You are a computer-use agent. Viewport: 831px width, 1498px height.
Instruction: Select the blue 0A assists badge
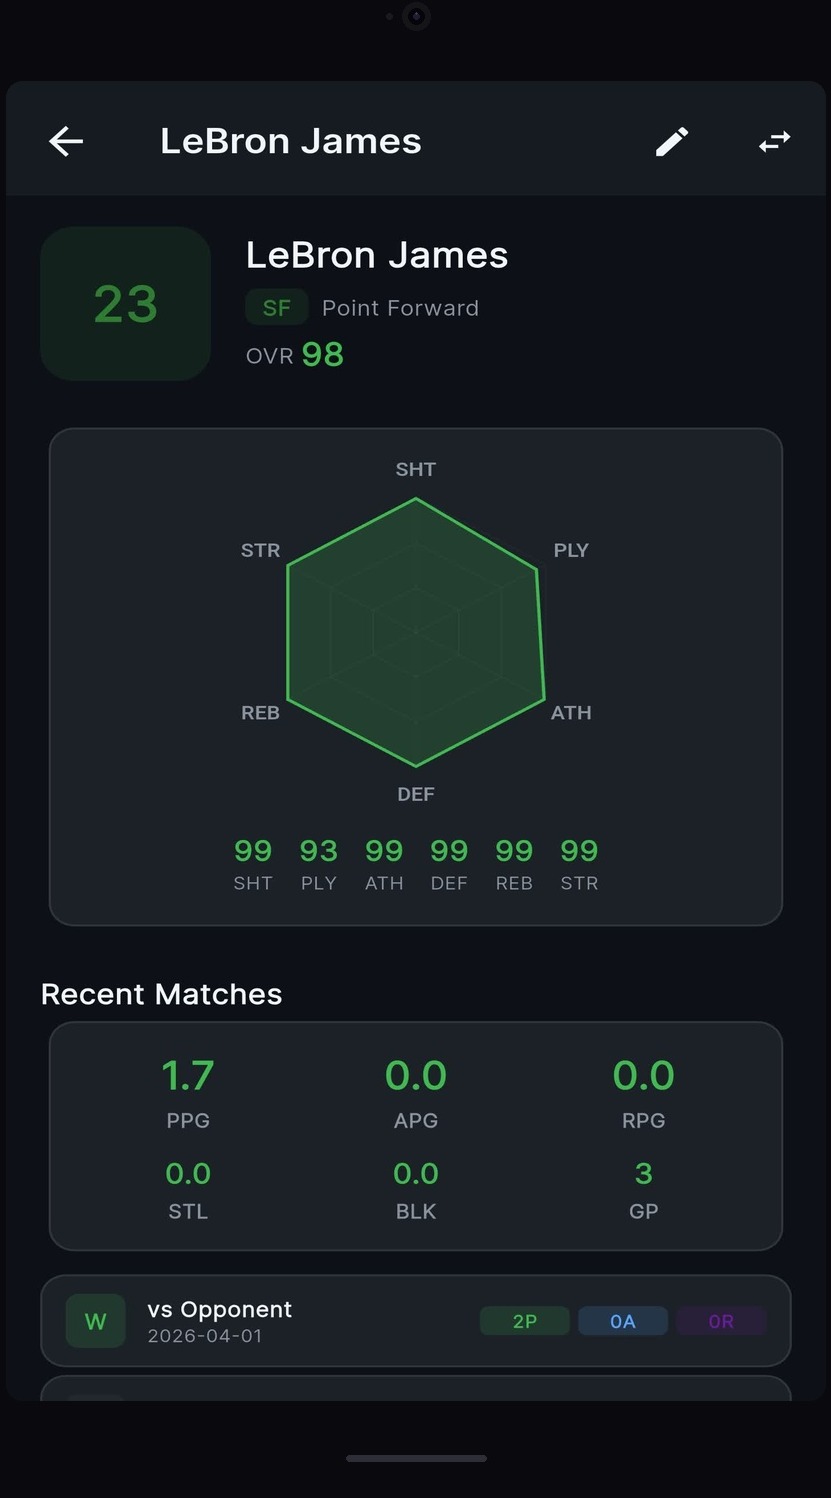pyautogui.click(x=622, y=1320)
